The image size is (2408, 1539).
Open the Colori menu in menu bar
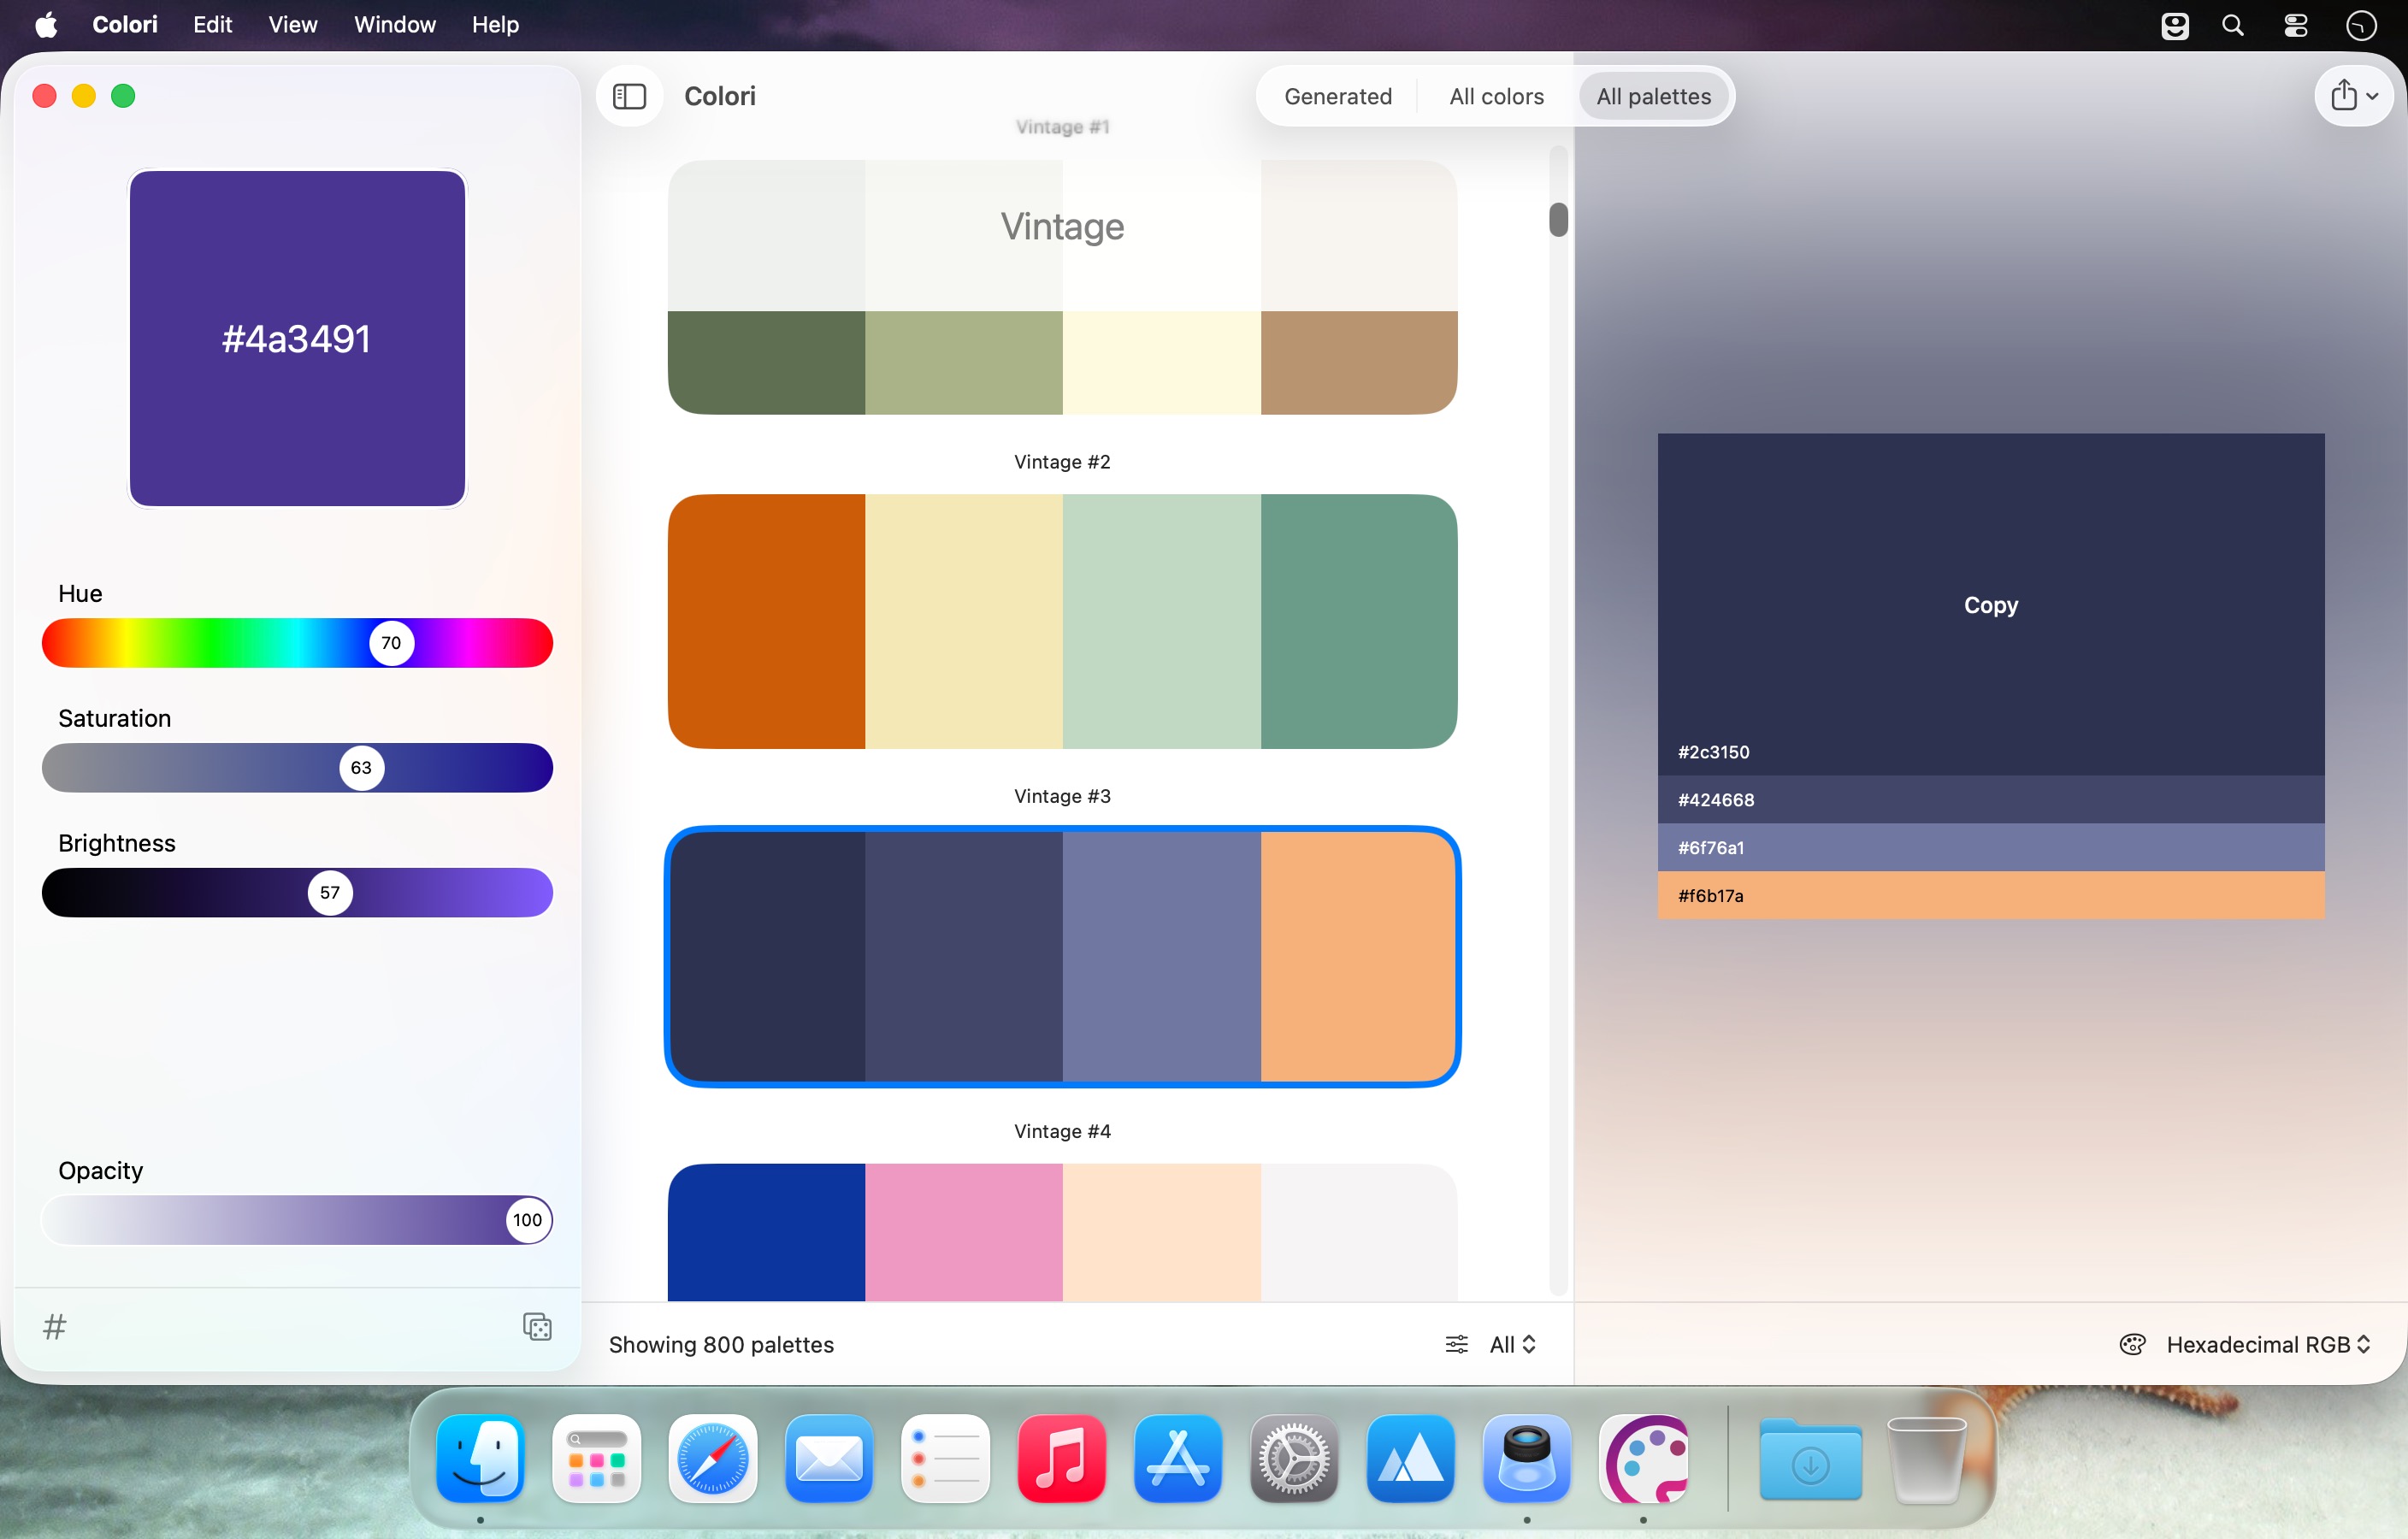(125, 25)
